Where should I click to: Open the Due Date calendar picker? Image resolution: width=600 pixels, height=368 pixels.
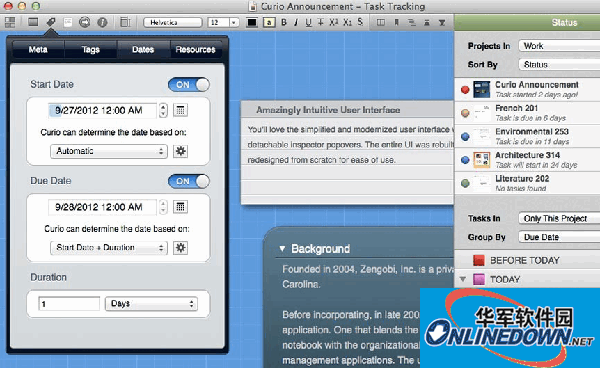180,207
